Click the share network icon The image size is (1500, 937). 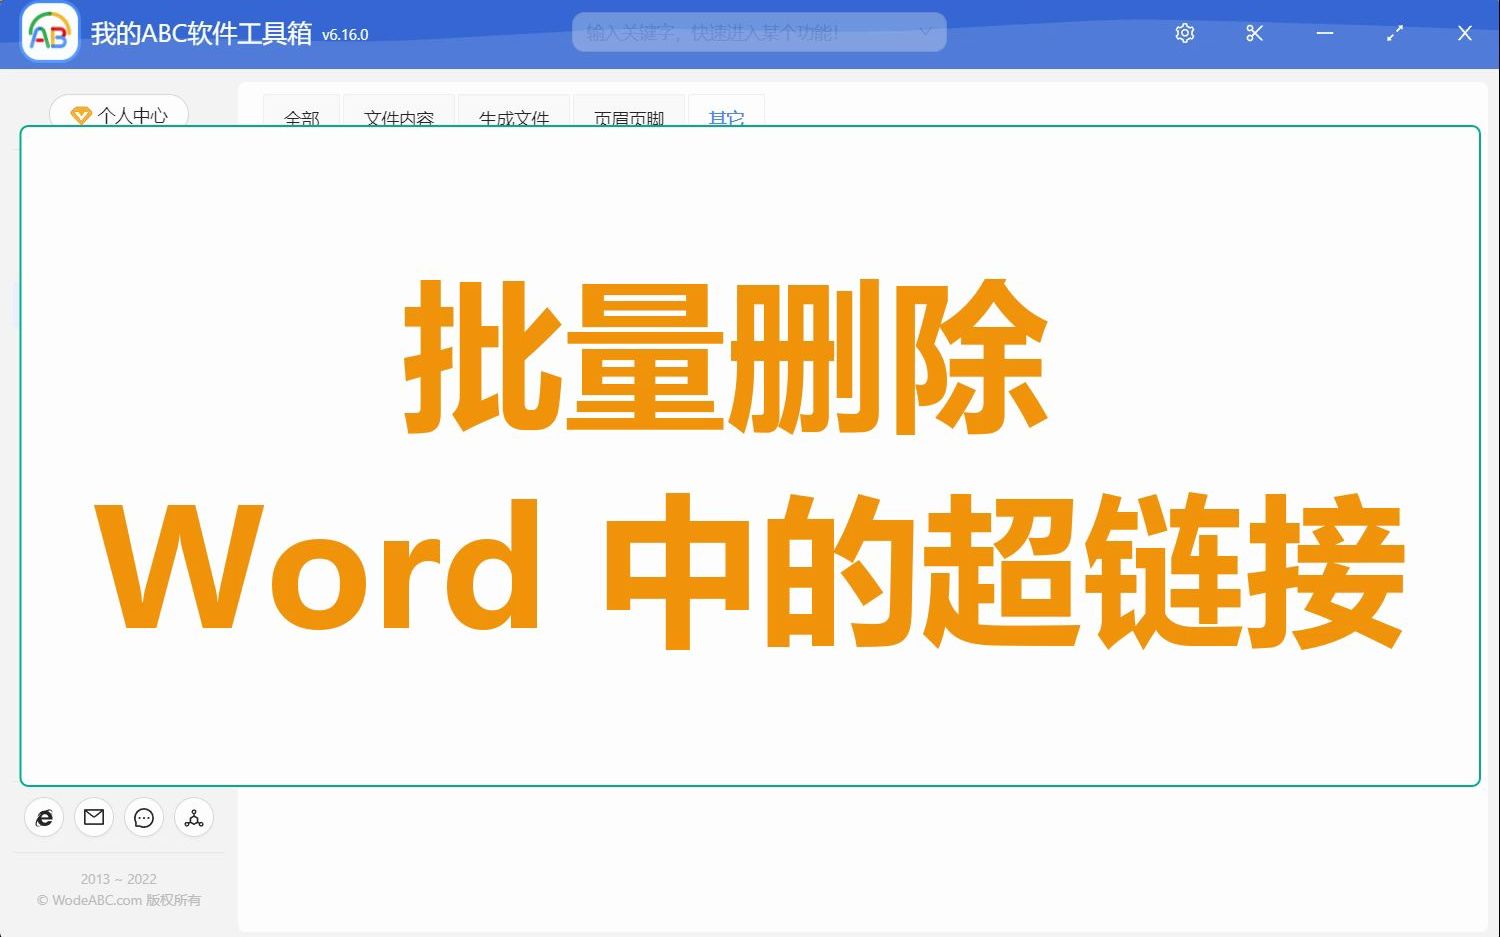pyautogui.click(x=194, y=818)
